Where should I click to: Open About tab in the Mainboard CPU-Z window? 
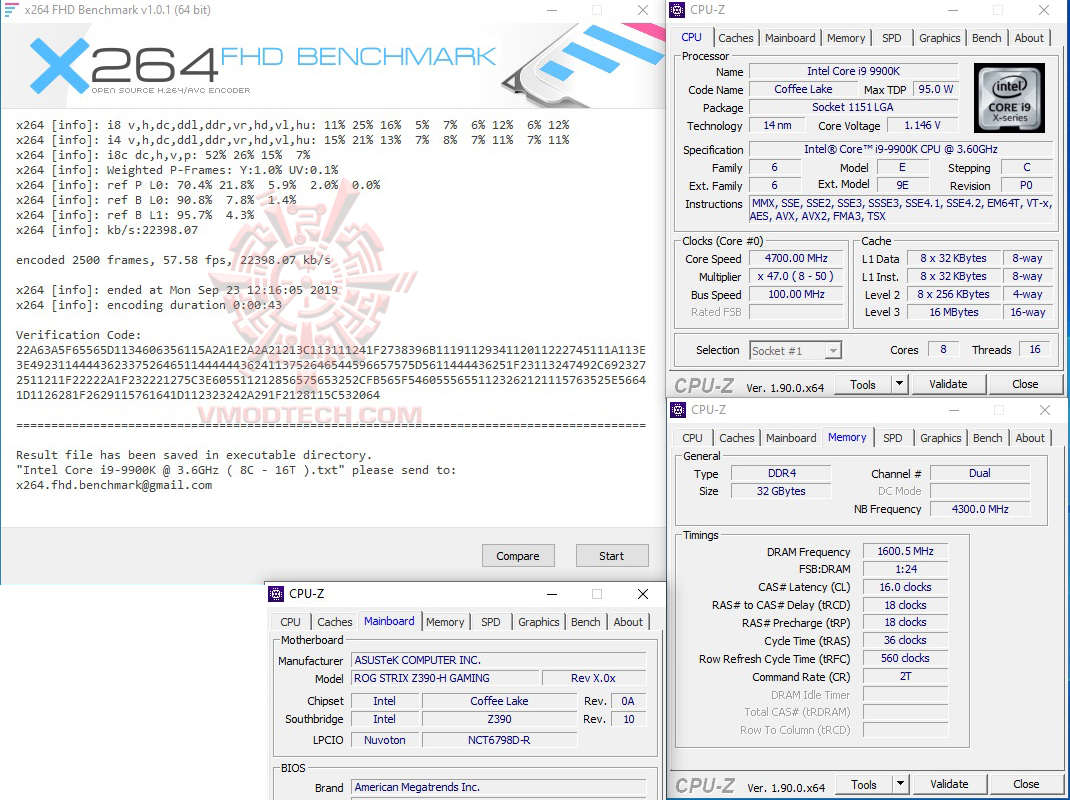click(x=628, y=622)
